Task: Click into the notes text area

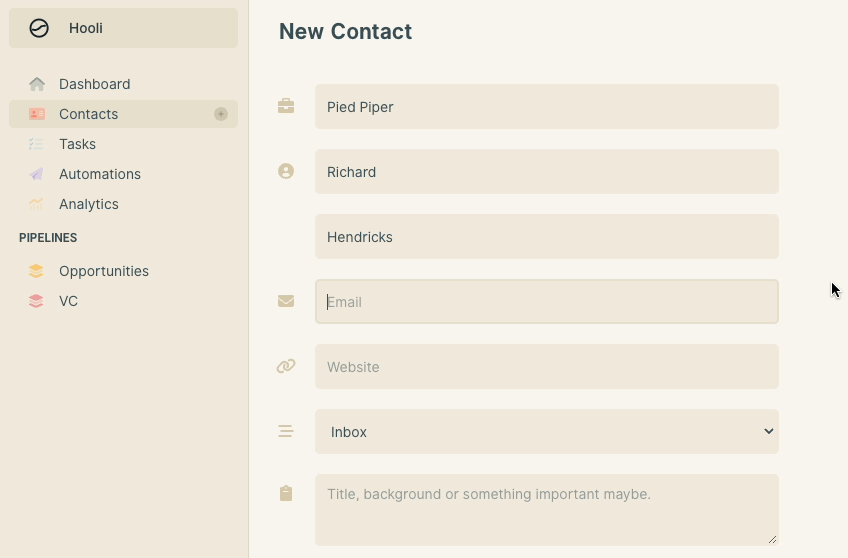Action: [x=547, y=510]
